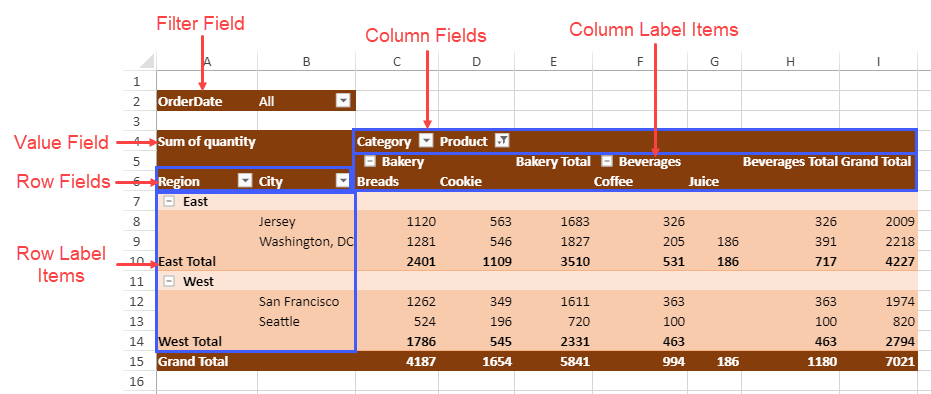The height and width of the screenshot is (394, 931).
Task: Open the Category field dropdown arrow
Action: 426,141
